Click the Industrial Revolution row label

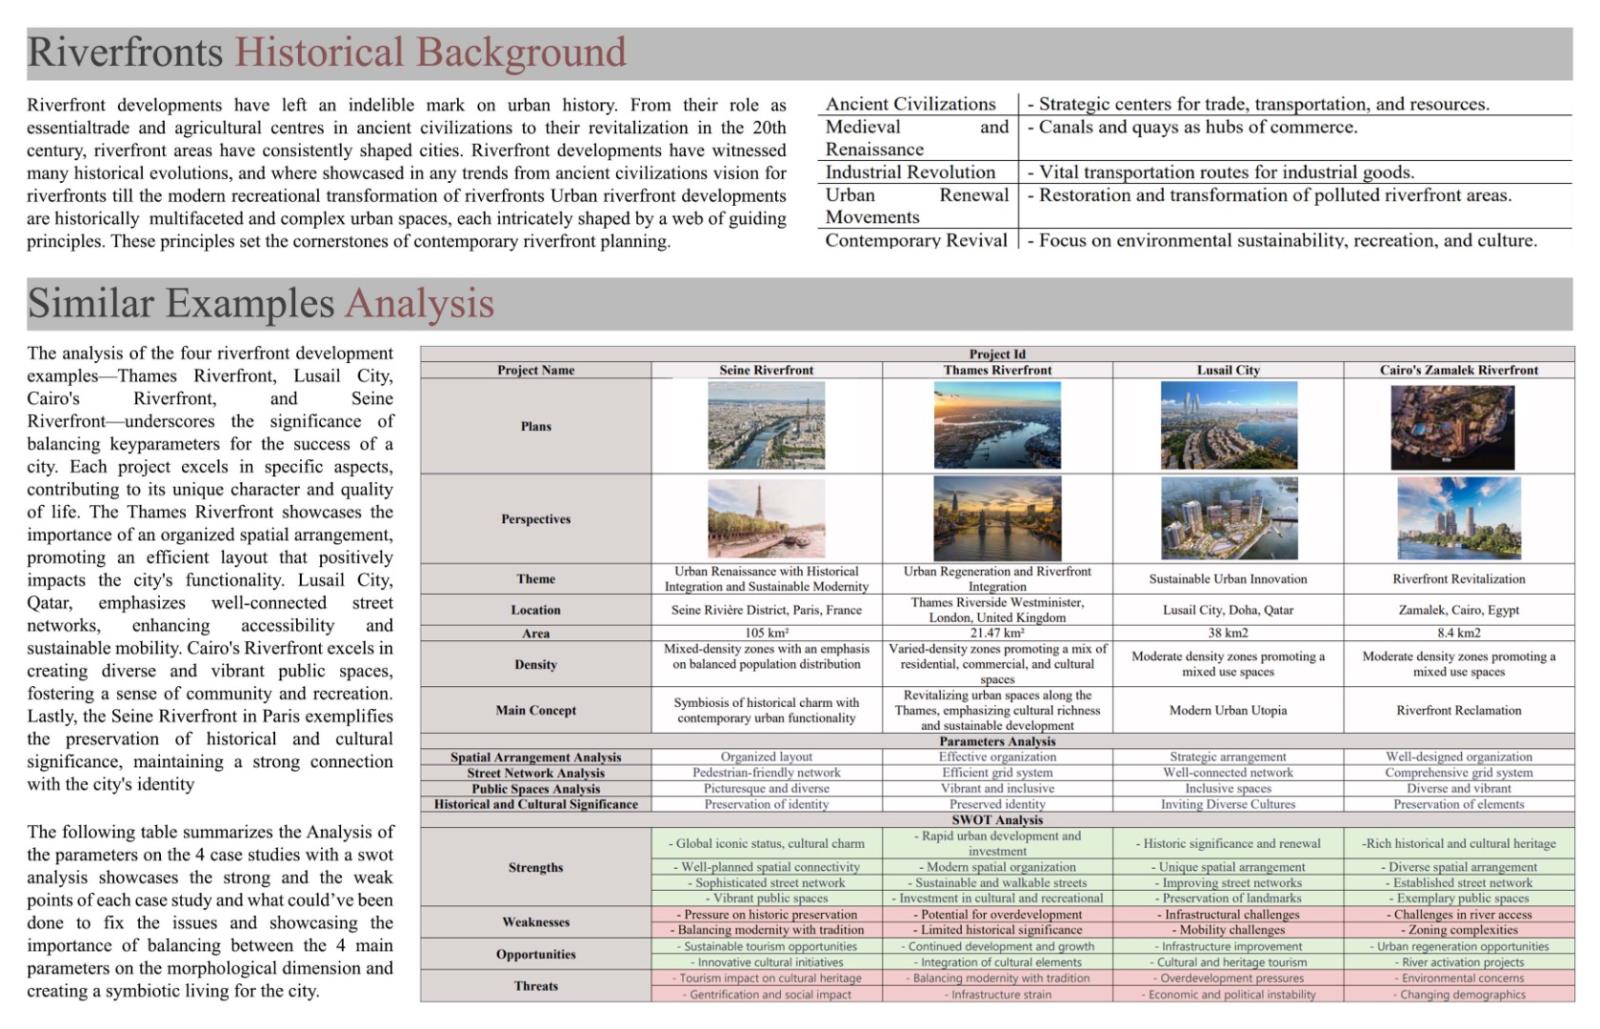tap(910, 172)
